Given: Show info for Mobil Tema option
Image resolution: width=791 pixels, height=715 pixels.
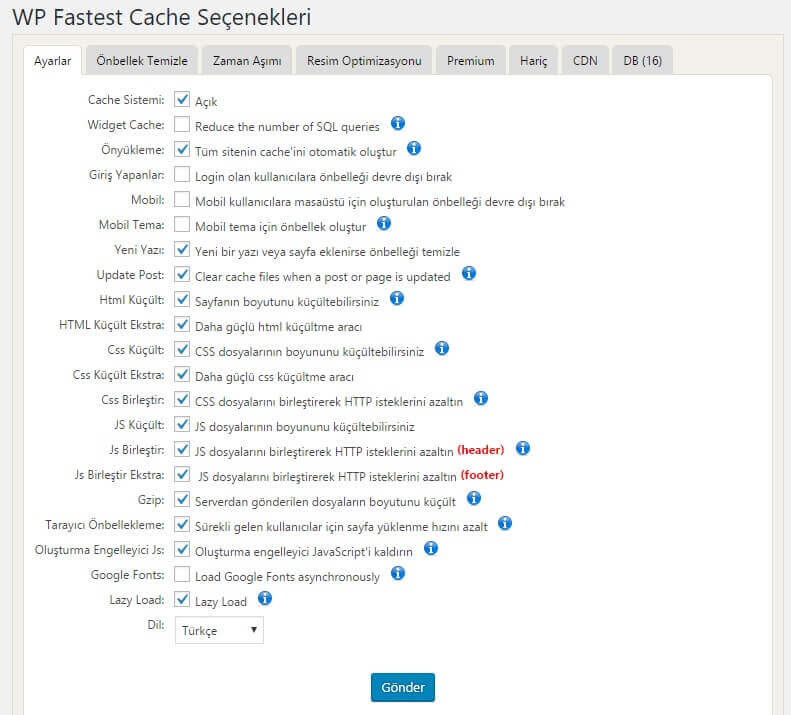Looking at the screenshot, I should pos(384,223).
